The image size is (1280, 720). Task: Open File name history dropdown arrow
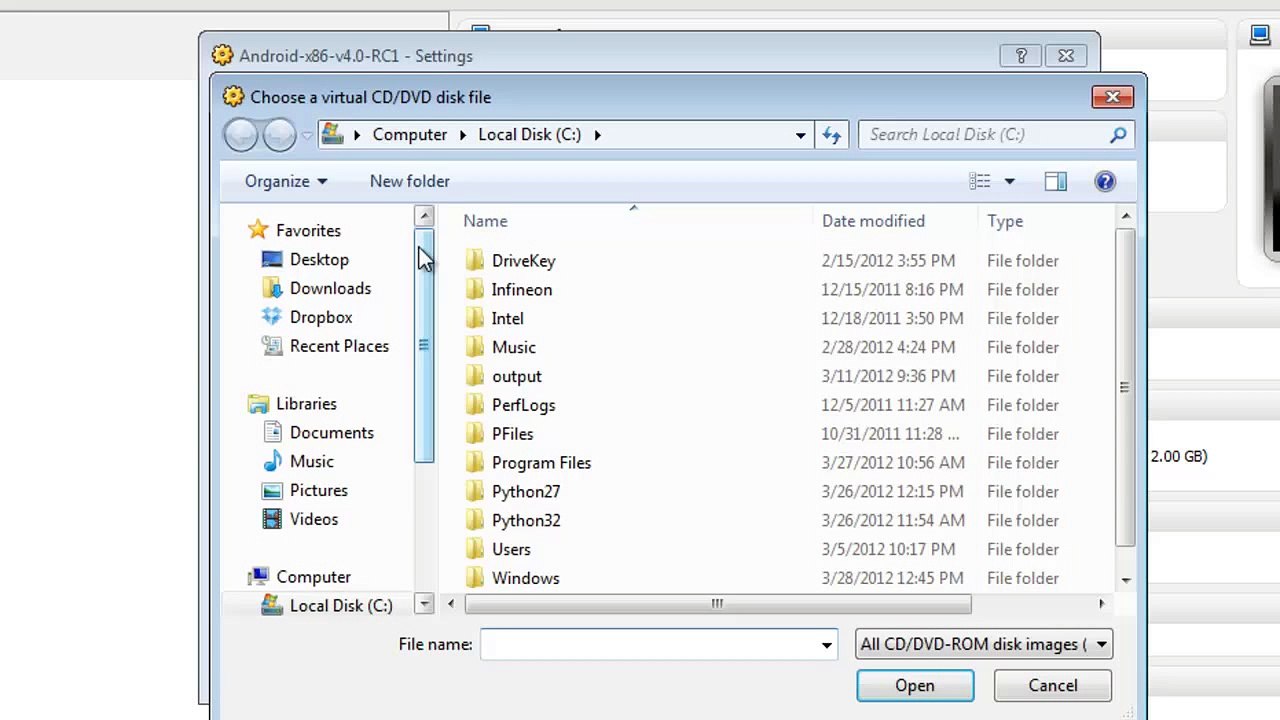(x=827, y=645)
